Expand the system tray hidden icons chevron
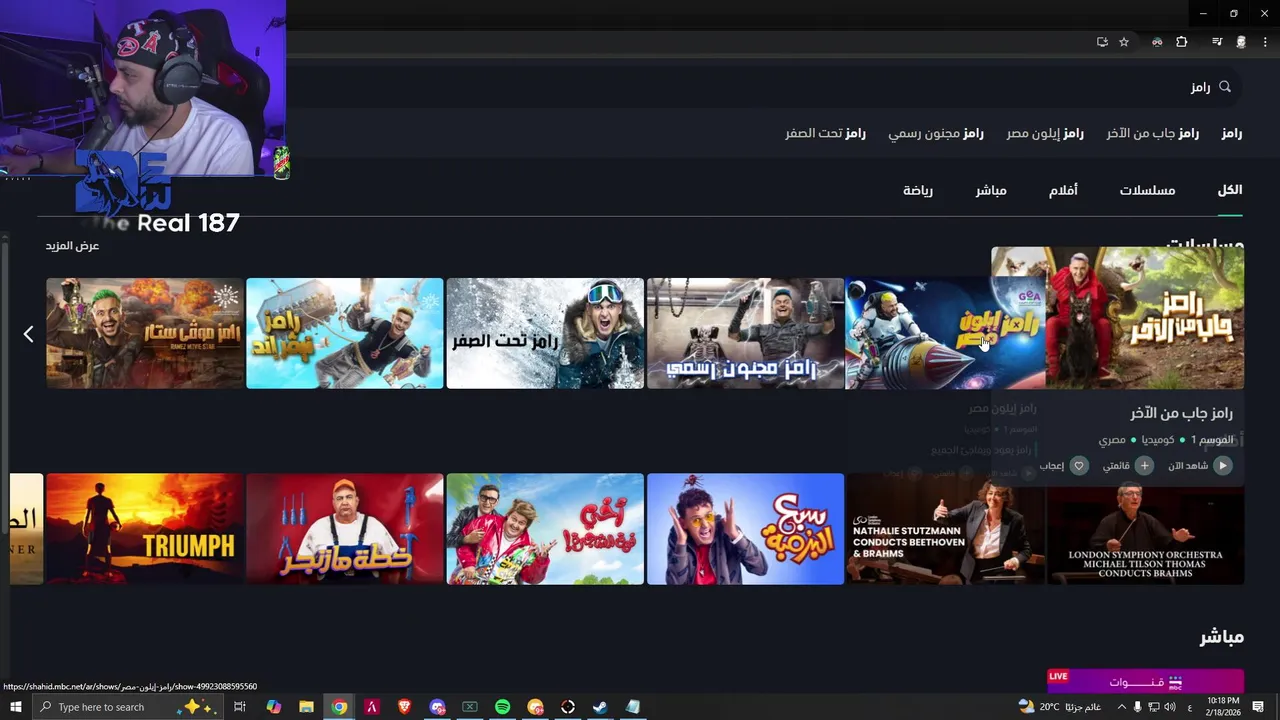1280x720 pixels. tap(1121, 707)
